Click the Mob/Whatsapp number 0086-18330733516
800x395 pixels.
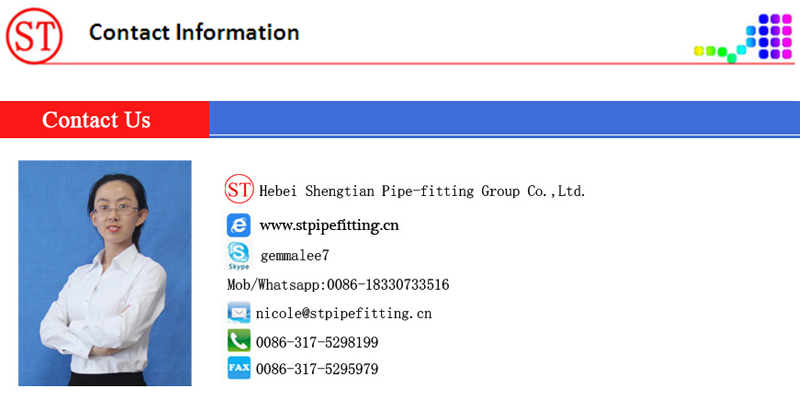(x=338, y=284)
